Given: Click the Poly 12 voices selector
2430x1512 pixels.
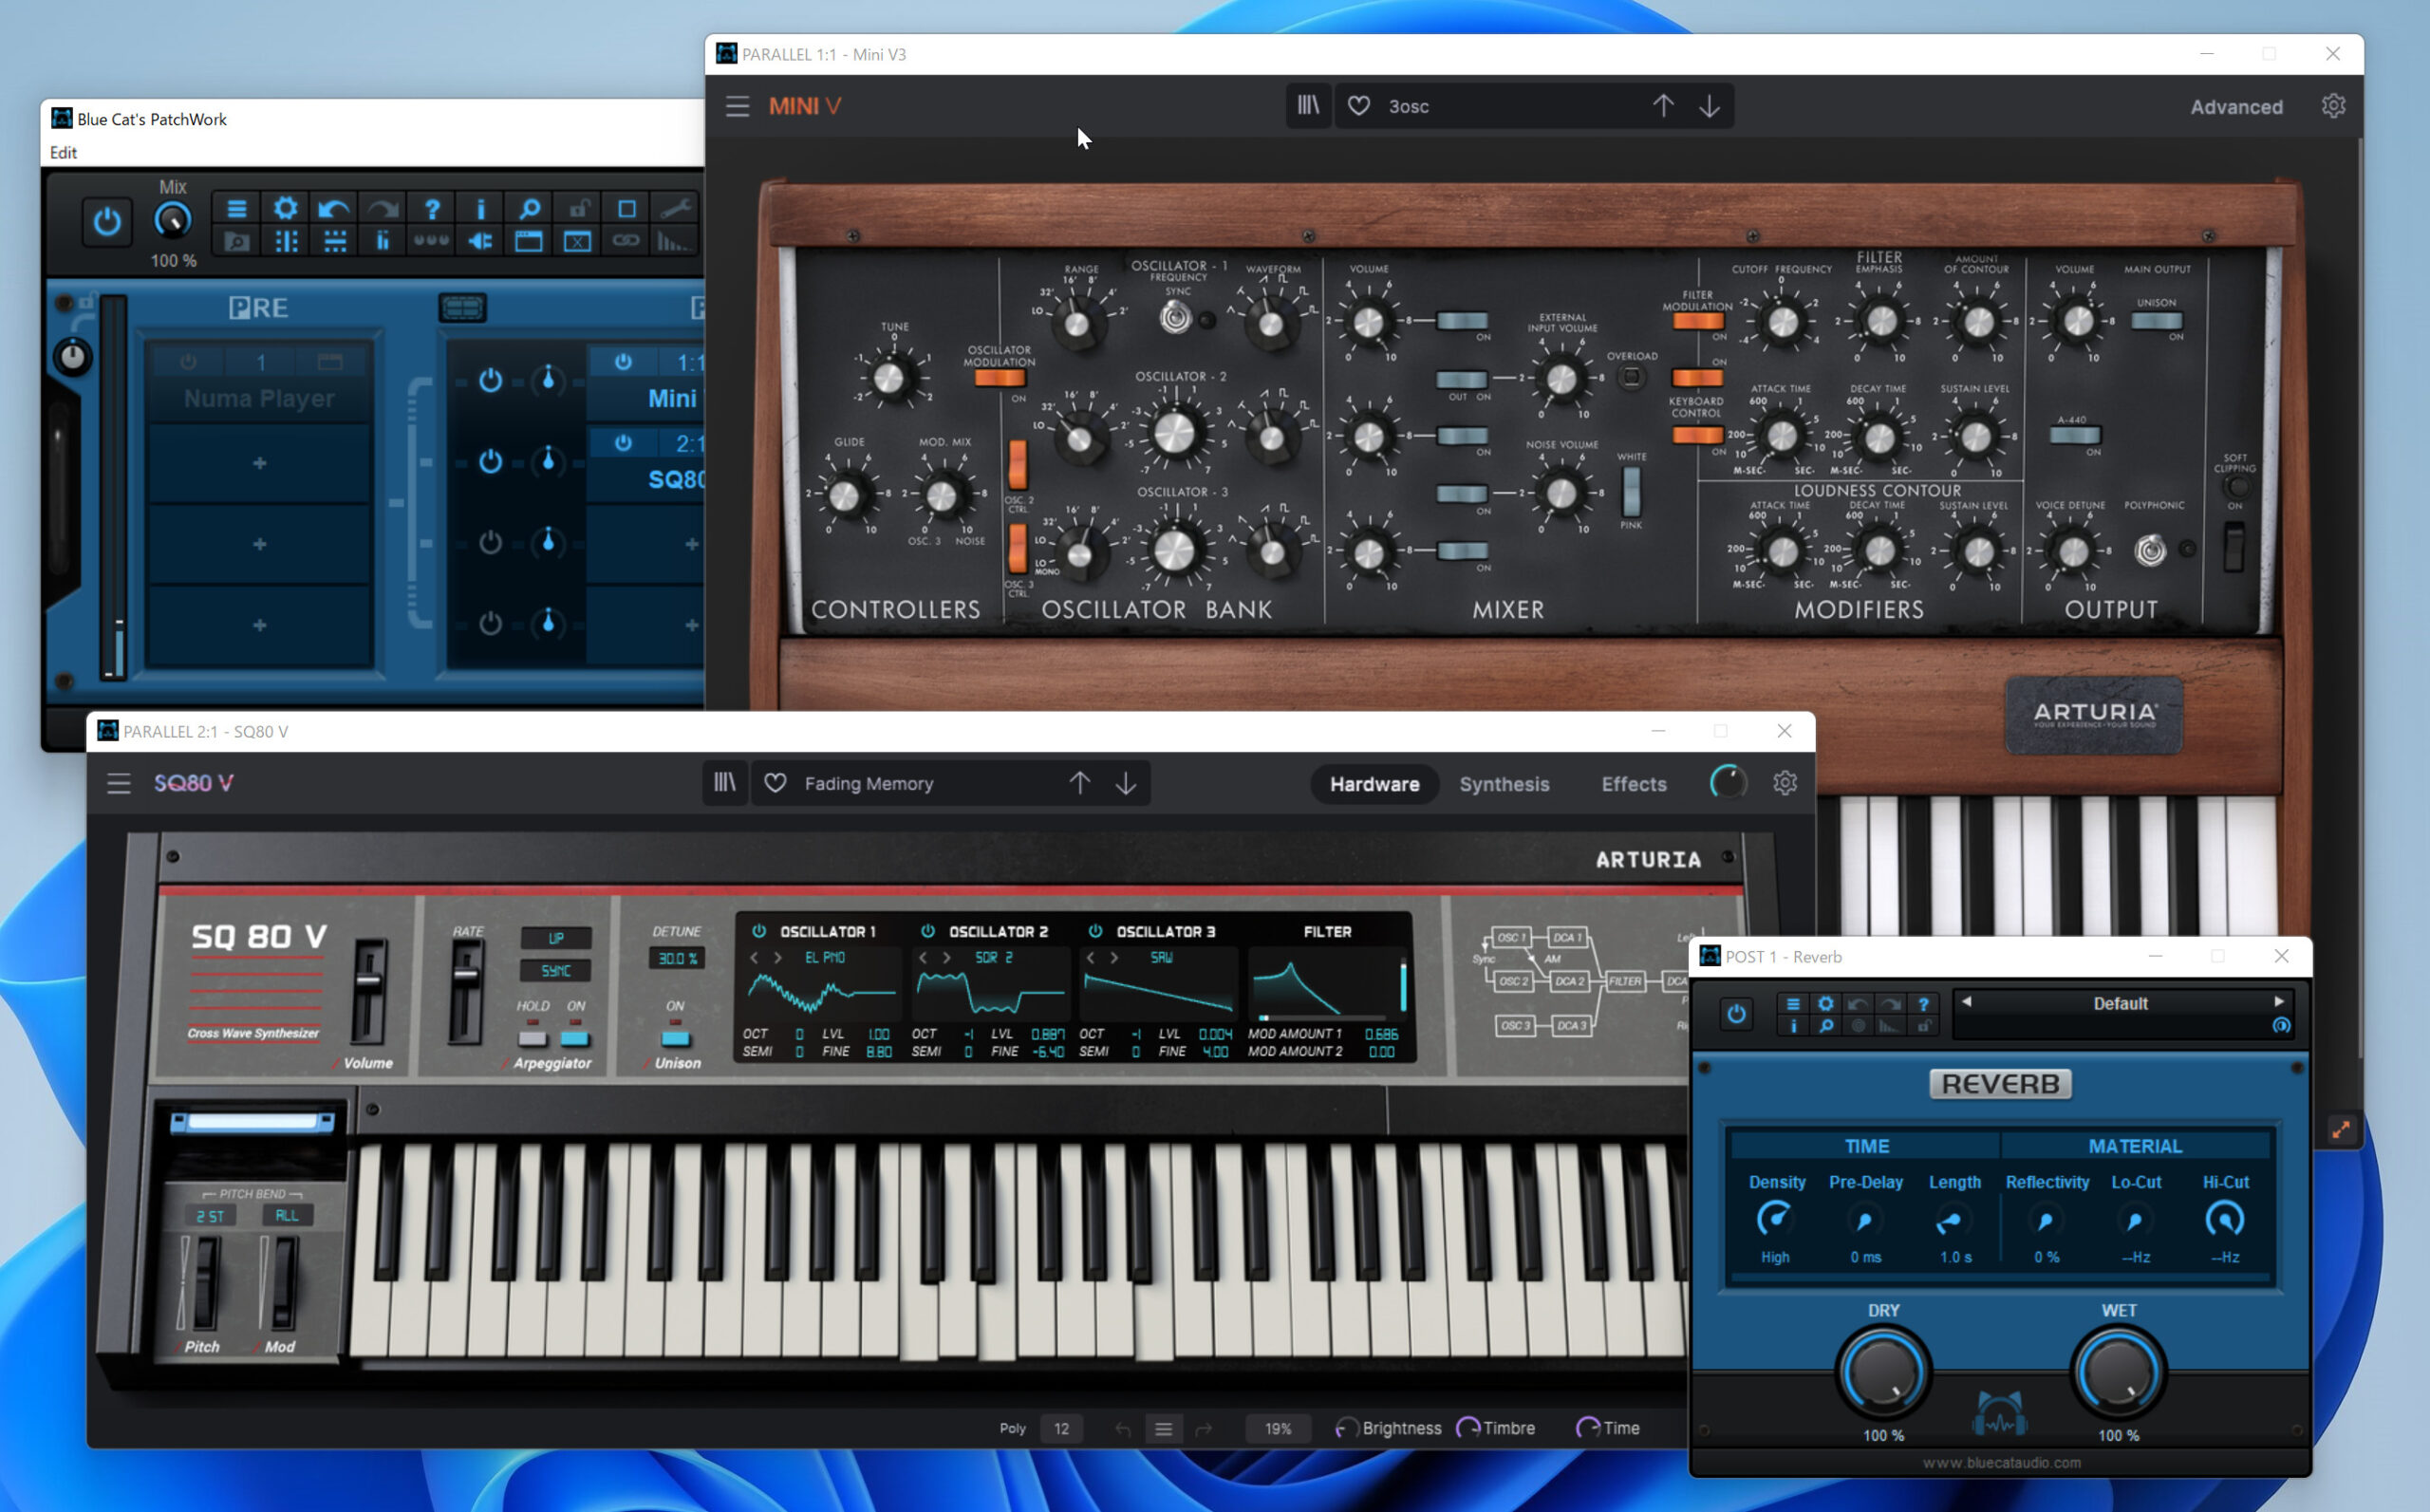Looking at the screenshot, I should (1061, 1428).
